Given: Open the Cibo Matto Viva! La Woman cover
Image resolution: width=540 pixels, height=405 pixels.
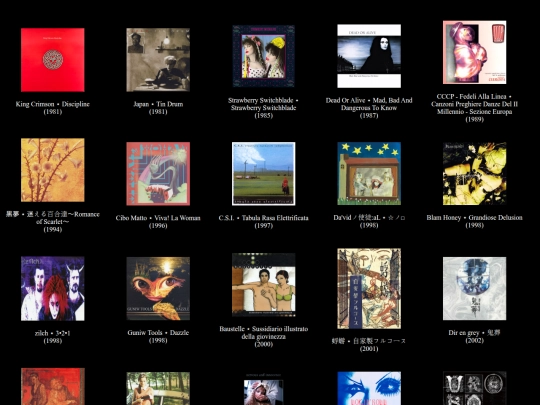Looking at the screenshot, I should (x=158, y=174).
